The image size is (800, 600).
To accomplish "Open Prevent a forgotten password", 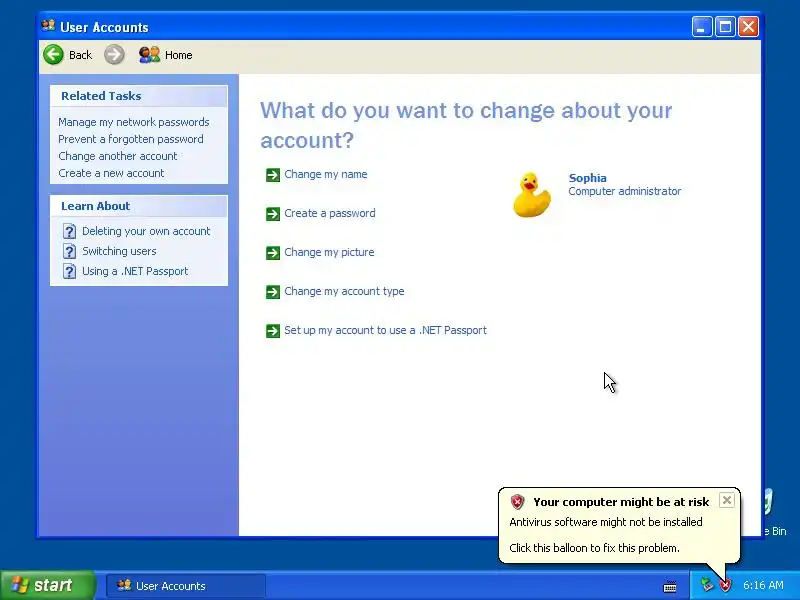I will (x=131, y=139).
